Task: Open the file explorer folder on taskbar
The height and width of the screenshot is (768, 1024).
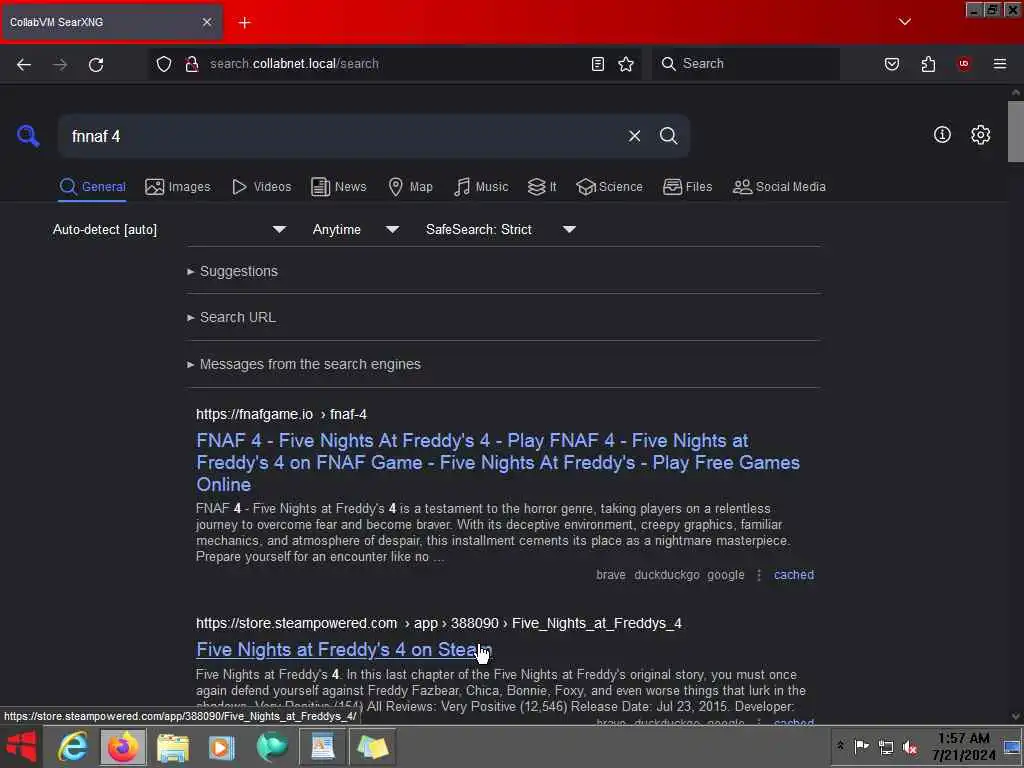Action: [172, 747]
